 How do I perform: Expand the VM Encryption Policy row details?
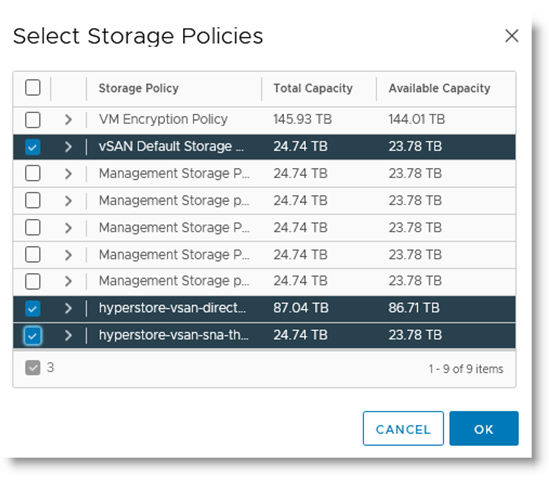coord(68,120)
